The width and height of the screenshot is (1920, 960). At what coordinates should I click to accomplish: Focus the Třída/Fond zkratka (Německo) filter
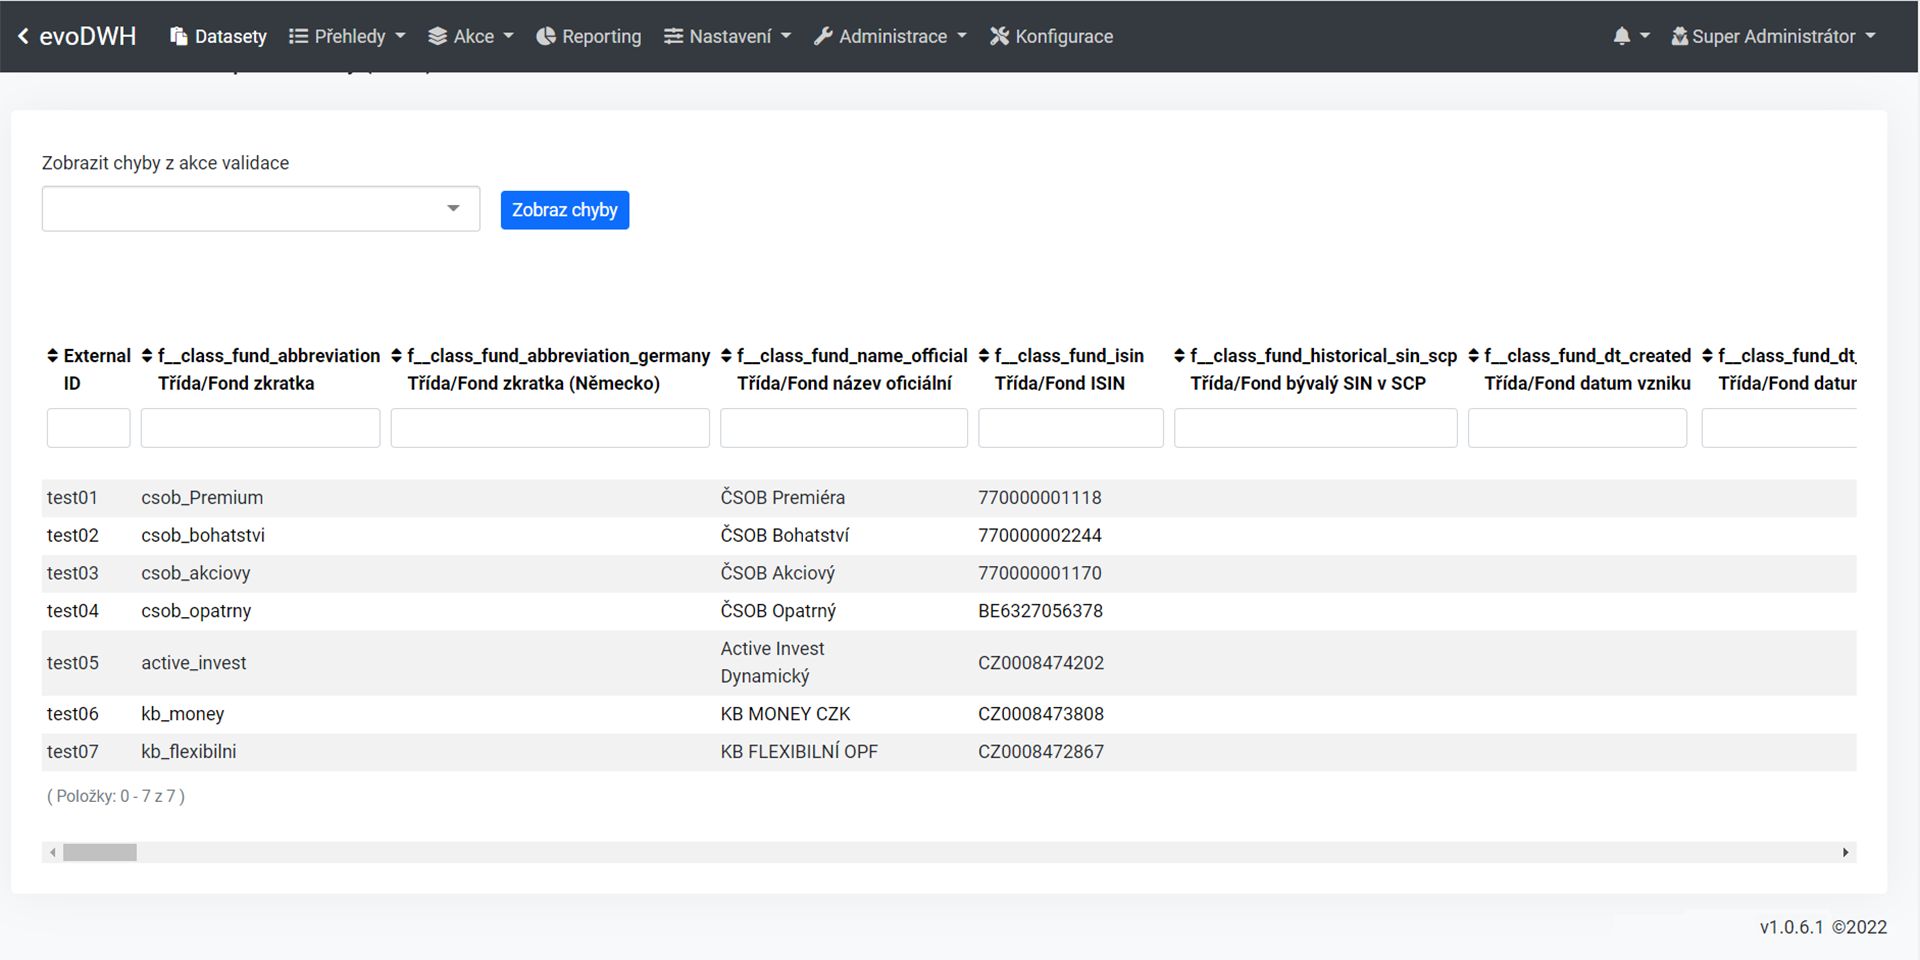click(550, 428)
